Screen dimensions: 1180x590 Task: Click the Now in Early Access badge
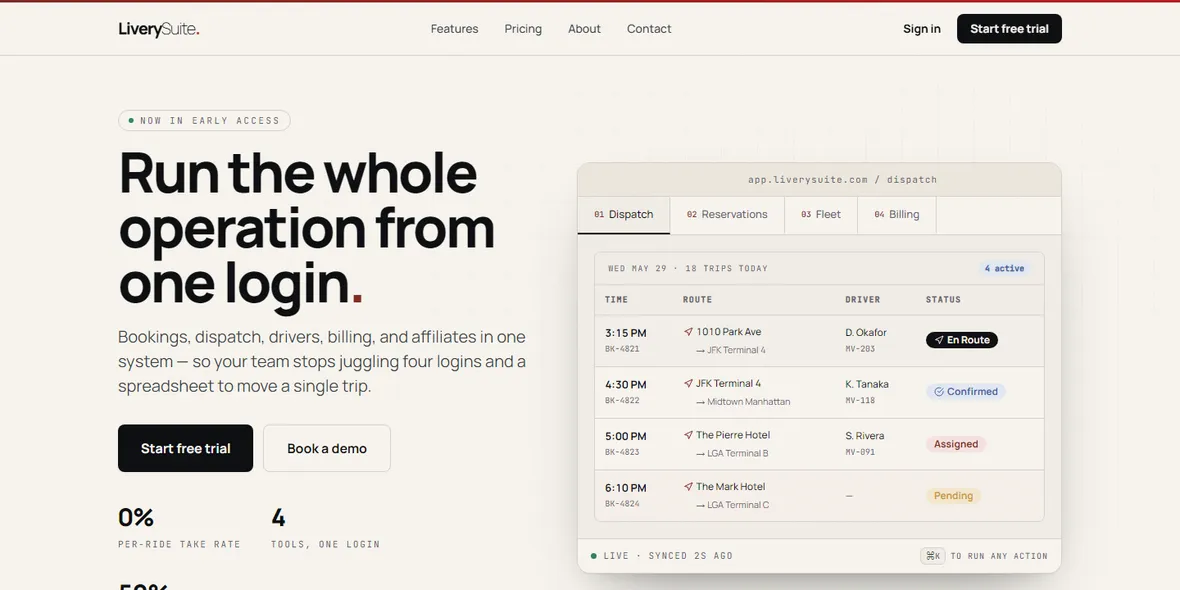[x=204, y=120]
